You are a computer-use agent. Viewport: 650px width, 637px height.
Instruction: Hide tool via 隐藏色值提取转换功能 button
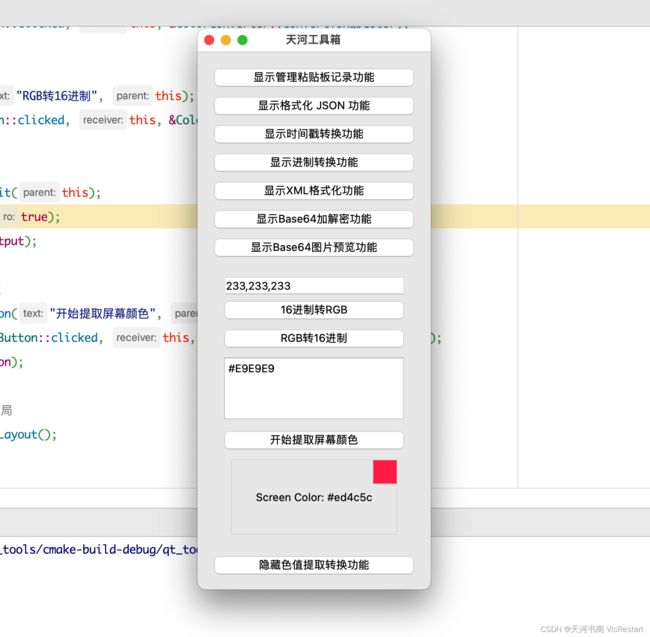[314, 565]
